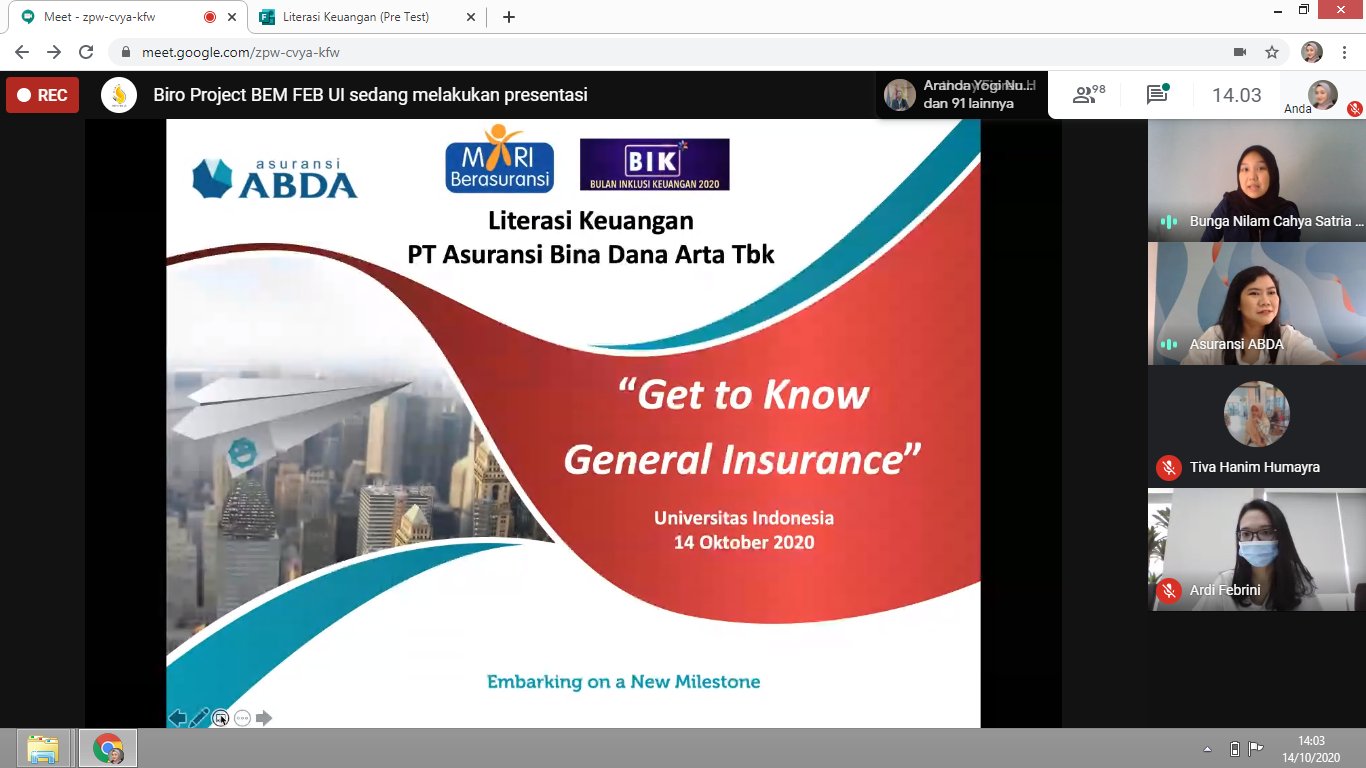
Task: Click Asuransi ABDA's speaking audio indicator
Action: [1168, 344]
